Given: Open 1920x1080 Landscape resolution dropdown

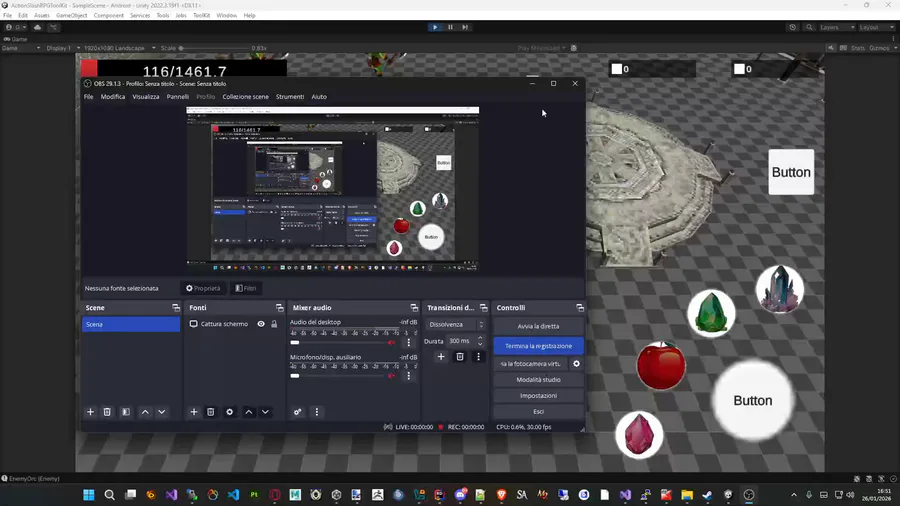Looking at the screenshot, I should point(119,48).
